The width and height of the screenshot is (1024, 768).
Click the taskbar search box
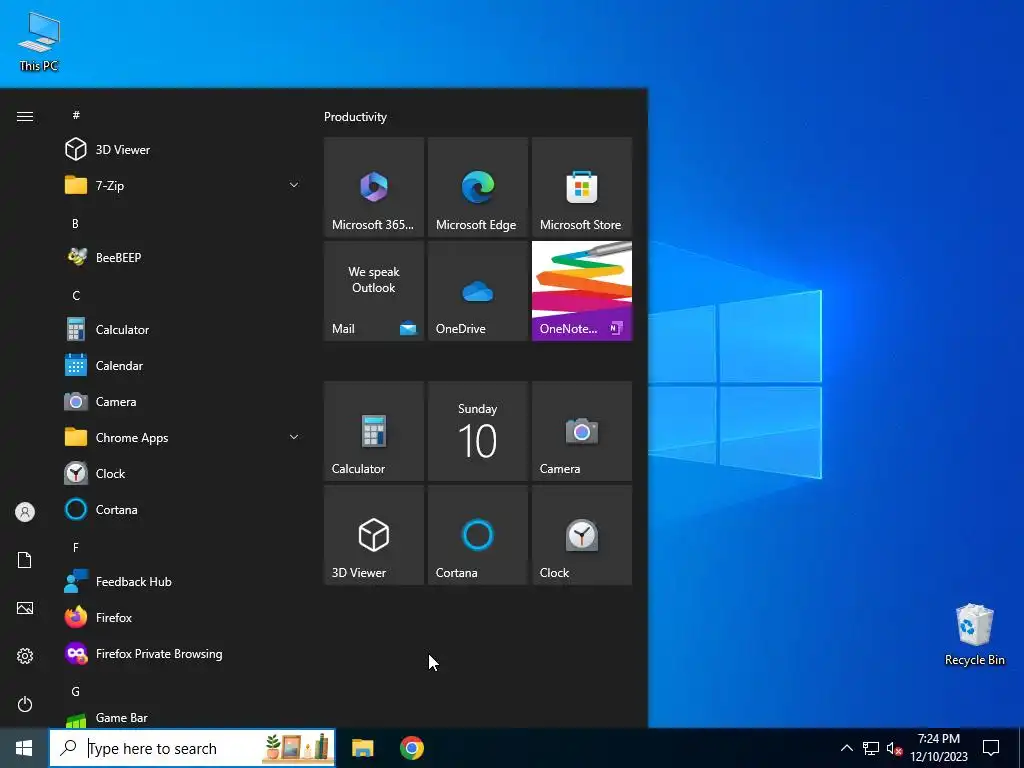pos(192,748)
